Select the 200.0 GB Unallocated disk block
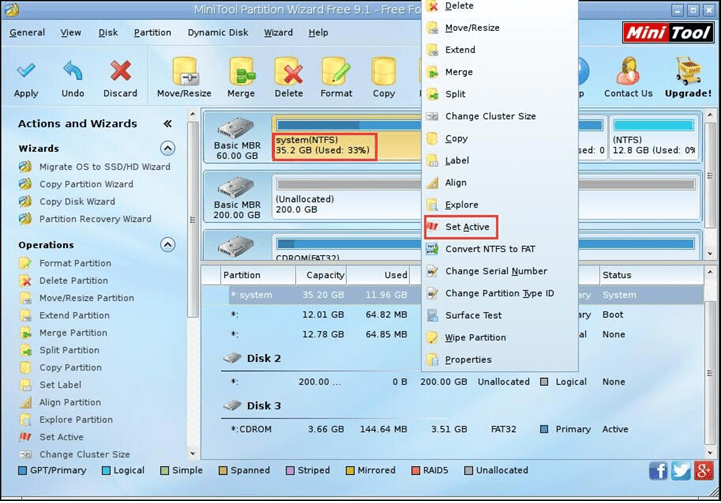Image resolution: width=721 pixels, height=503 pixels. [347, 198]
